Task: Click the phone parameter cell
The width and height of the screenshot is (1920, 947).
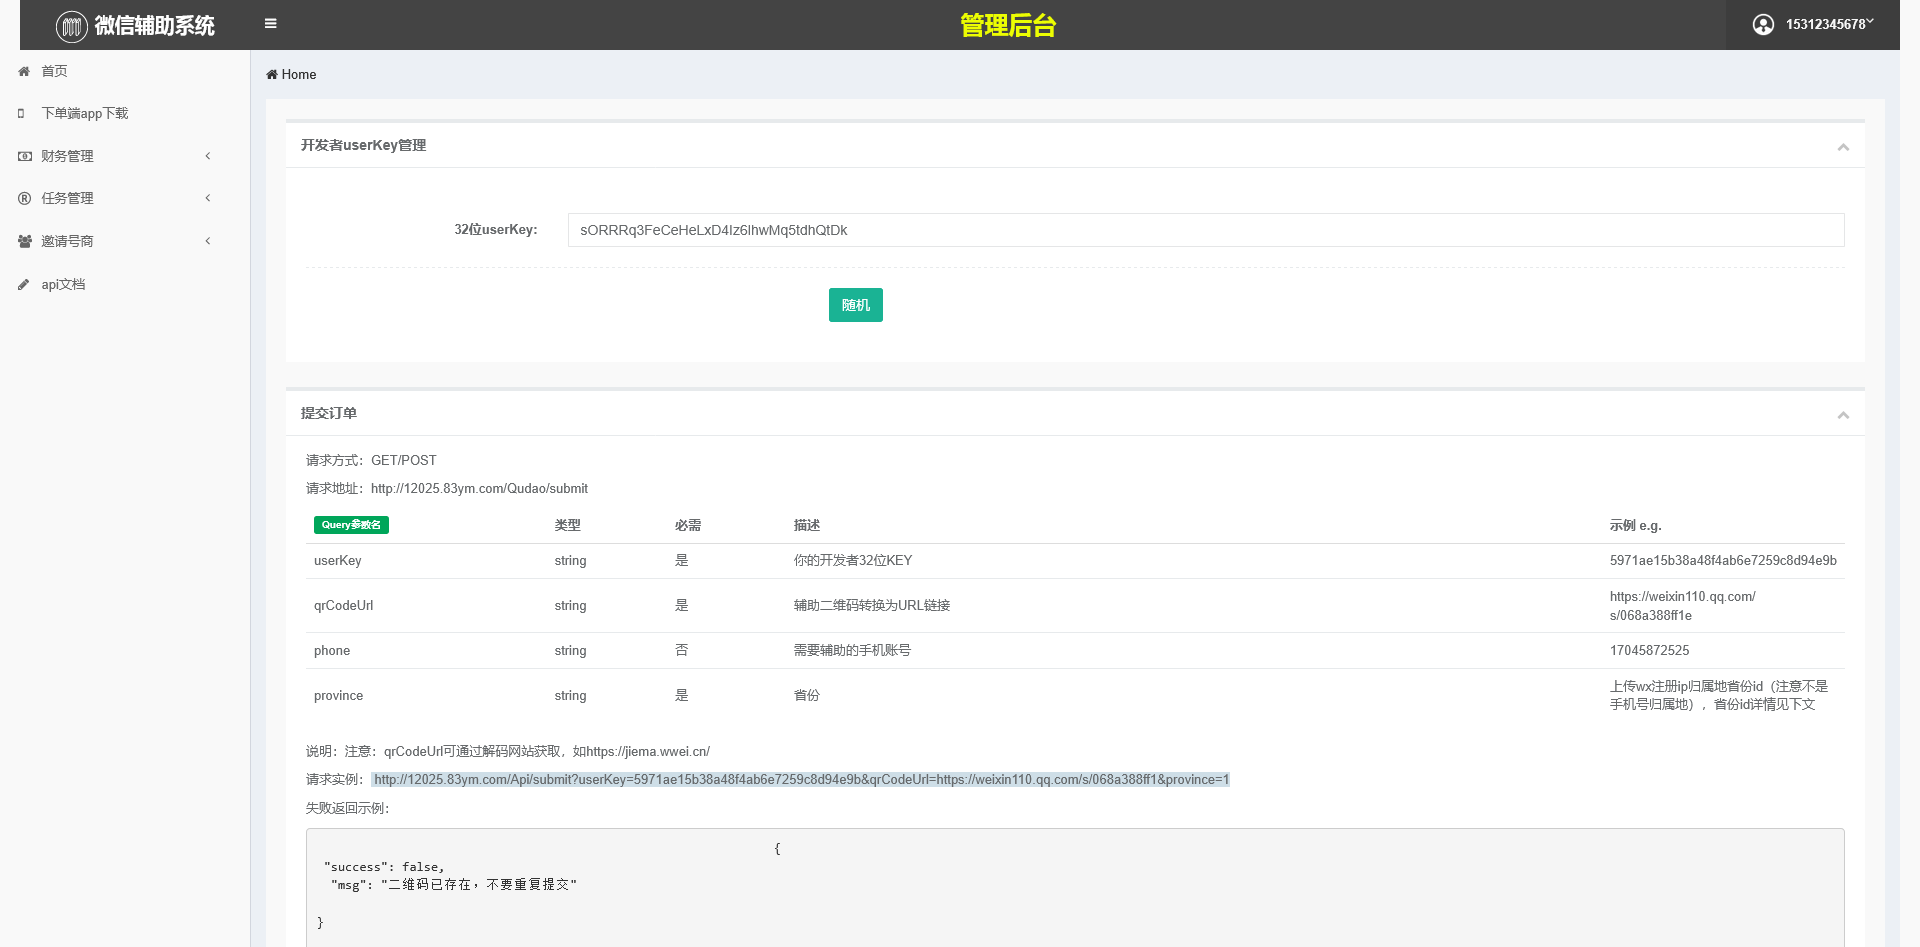Action: pyautogui.click(x=332, y=650)
